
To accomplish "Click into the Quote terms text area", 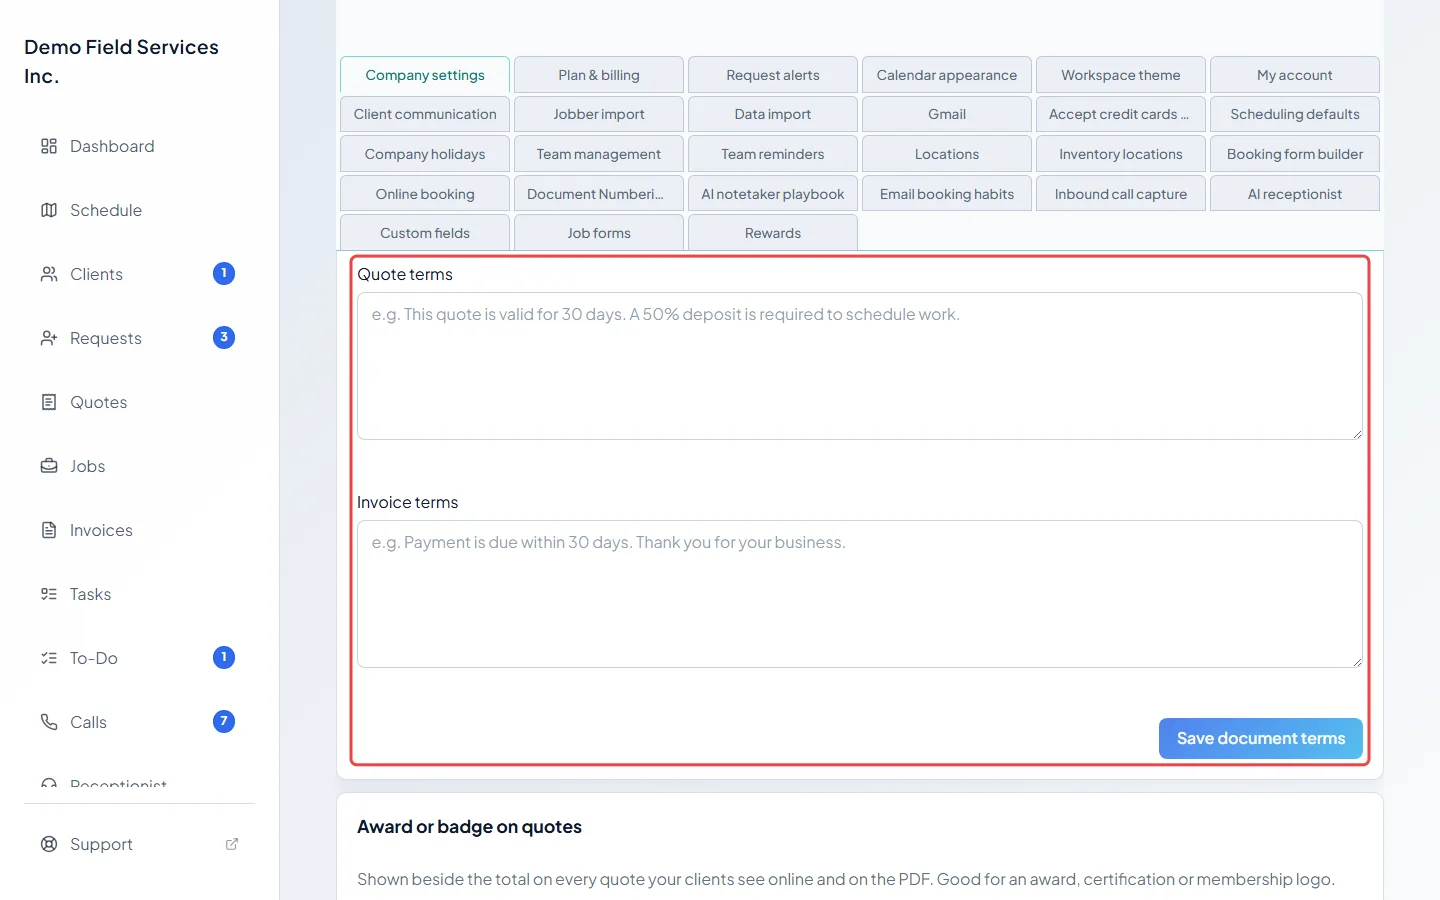I will coord(860,366).
